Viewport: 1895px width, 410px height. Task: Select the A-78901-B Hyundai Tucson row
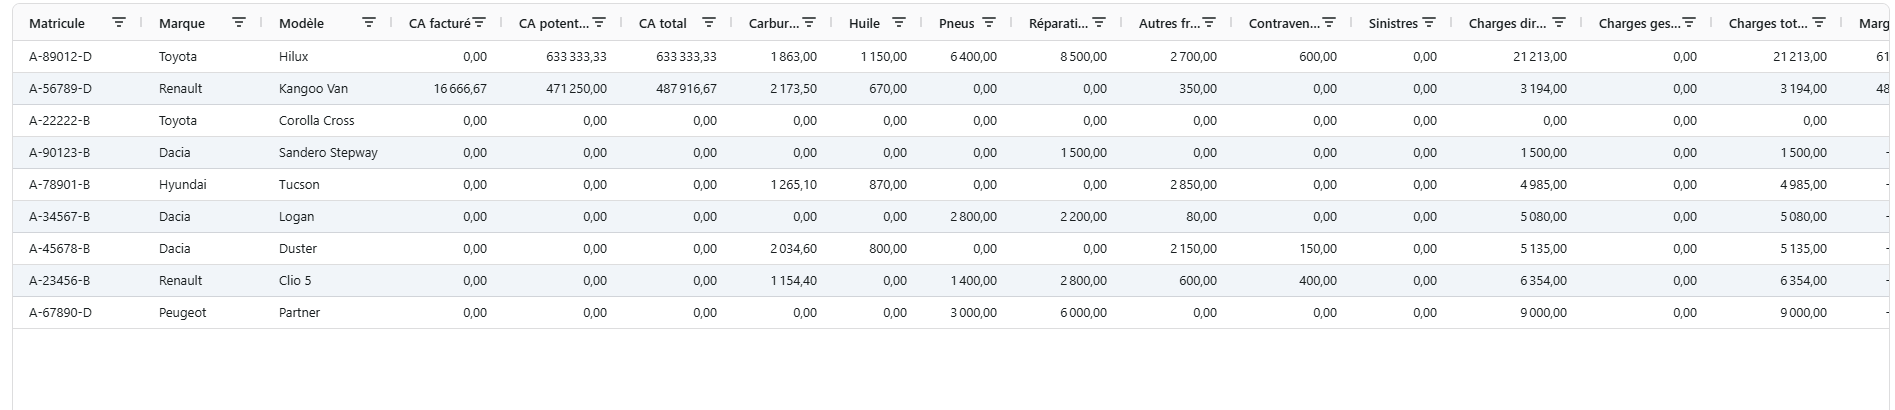point(951,185)
